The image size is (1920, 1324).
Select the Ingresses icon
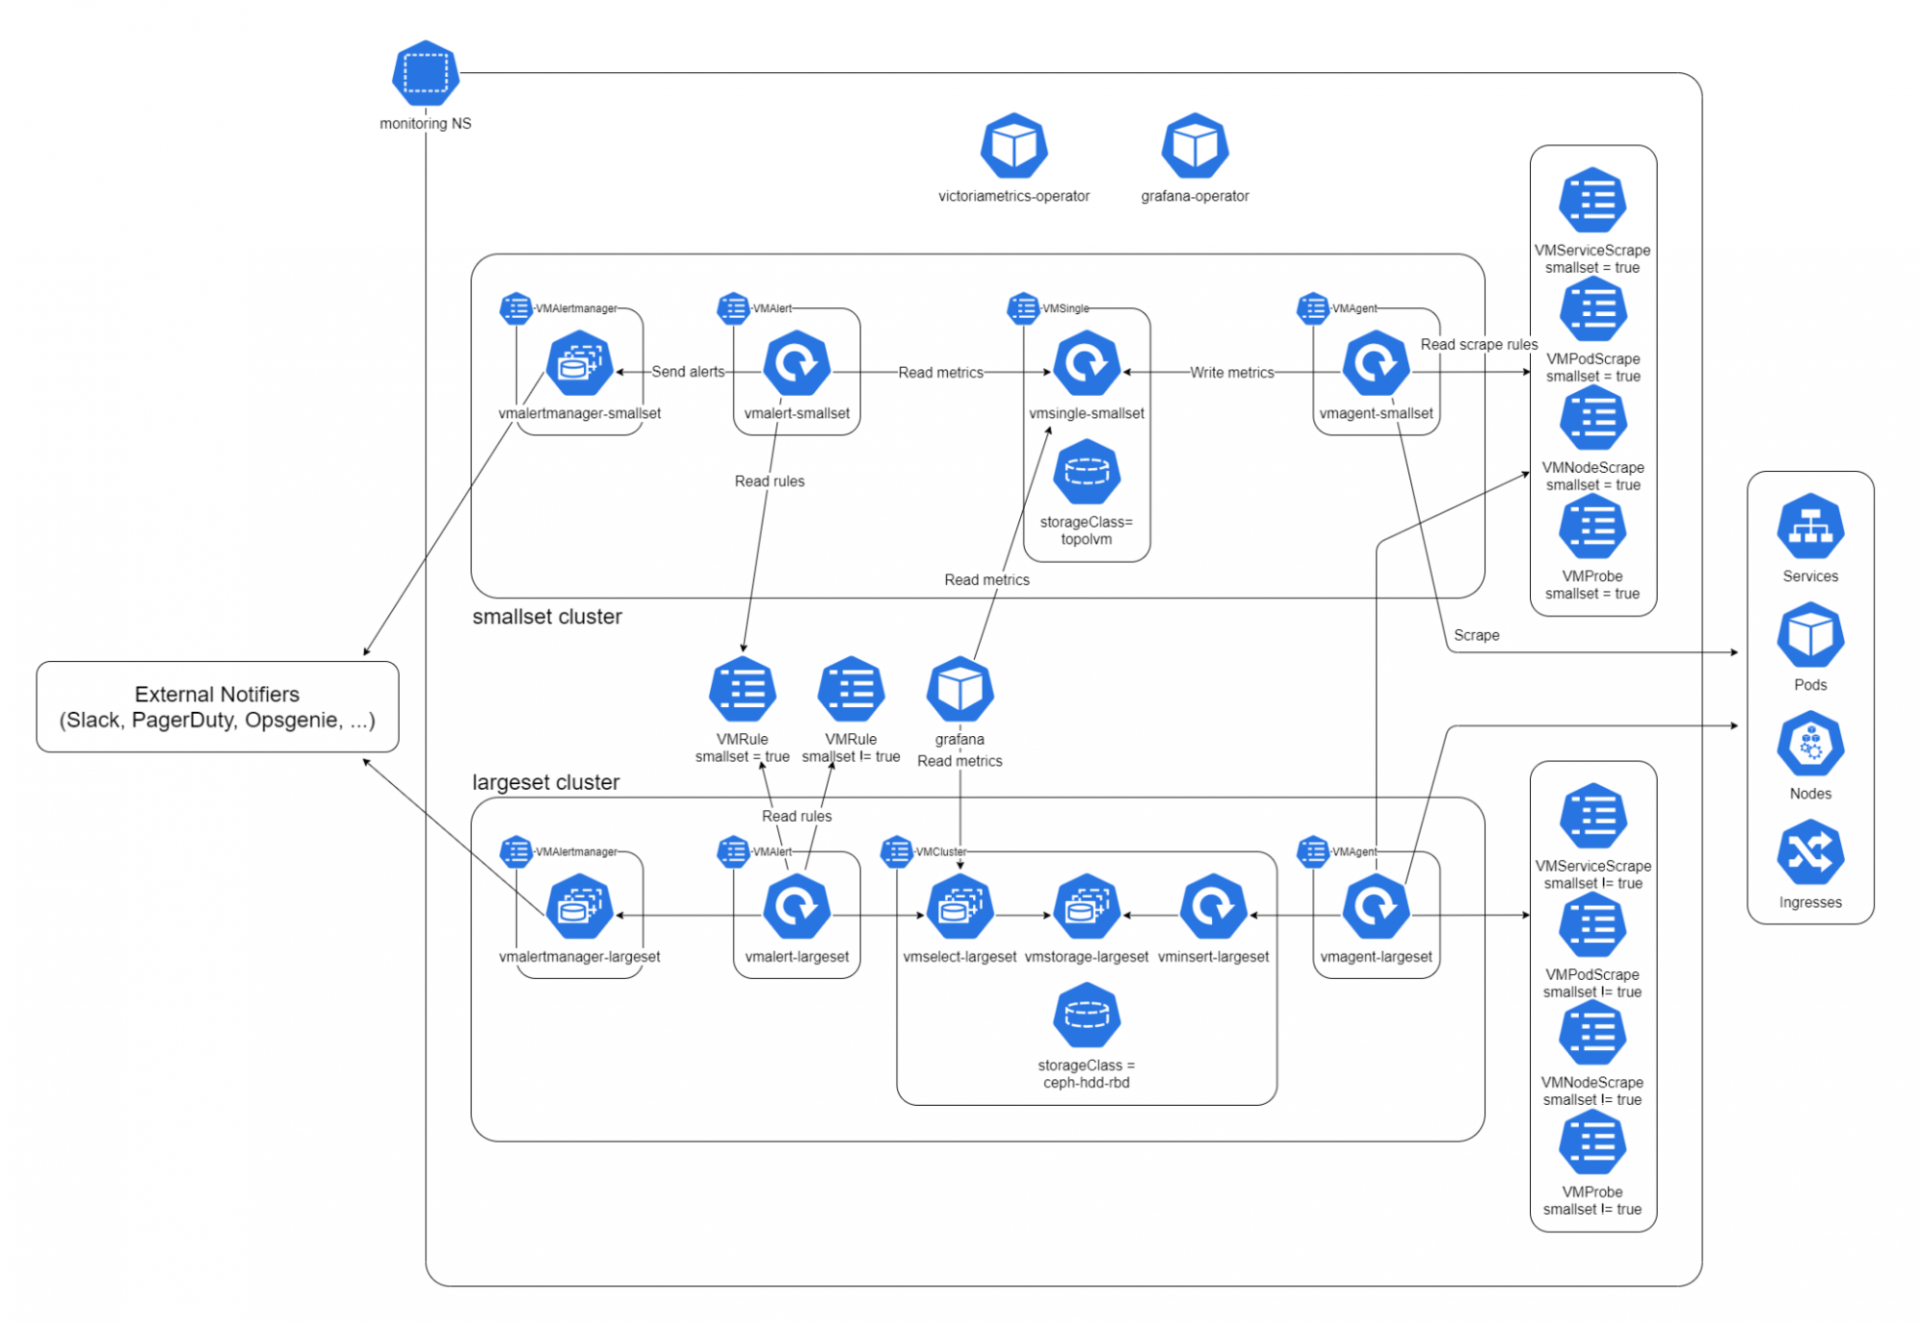[x=1810, y=852]
